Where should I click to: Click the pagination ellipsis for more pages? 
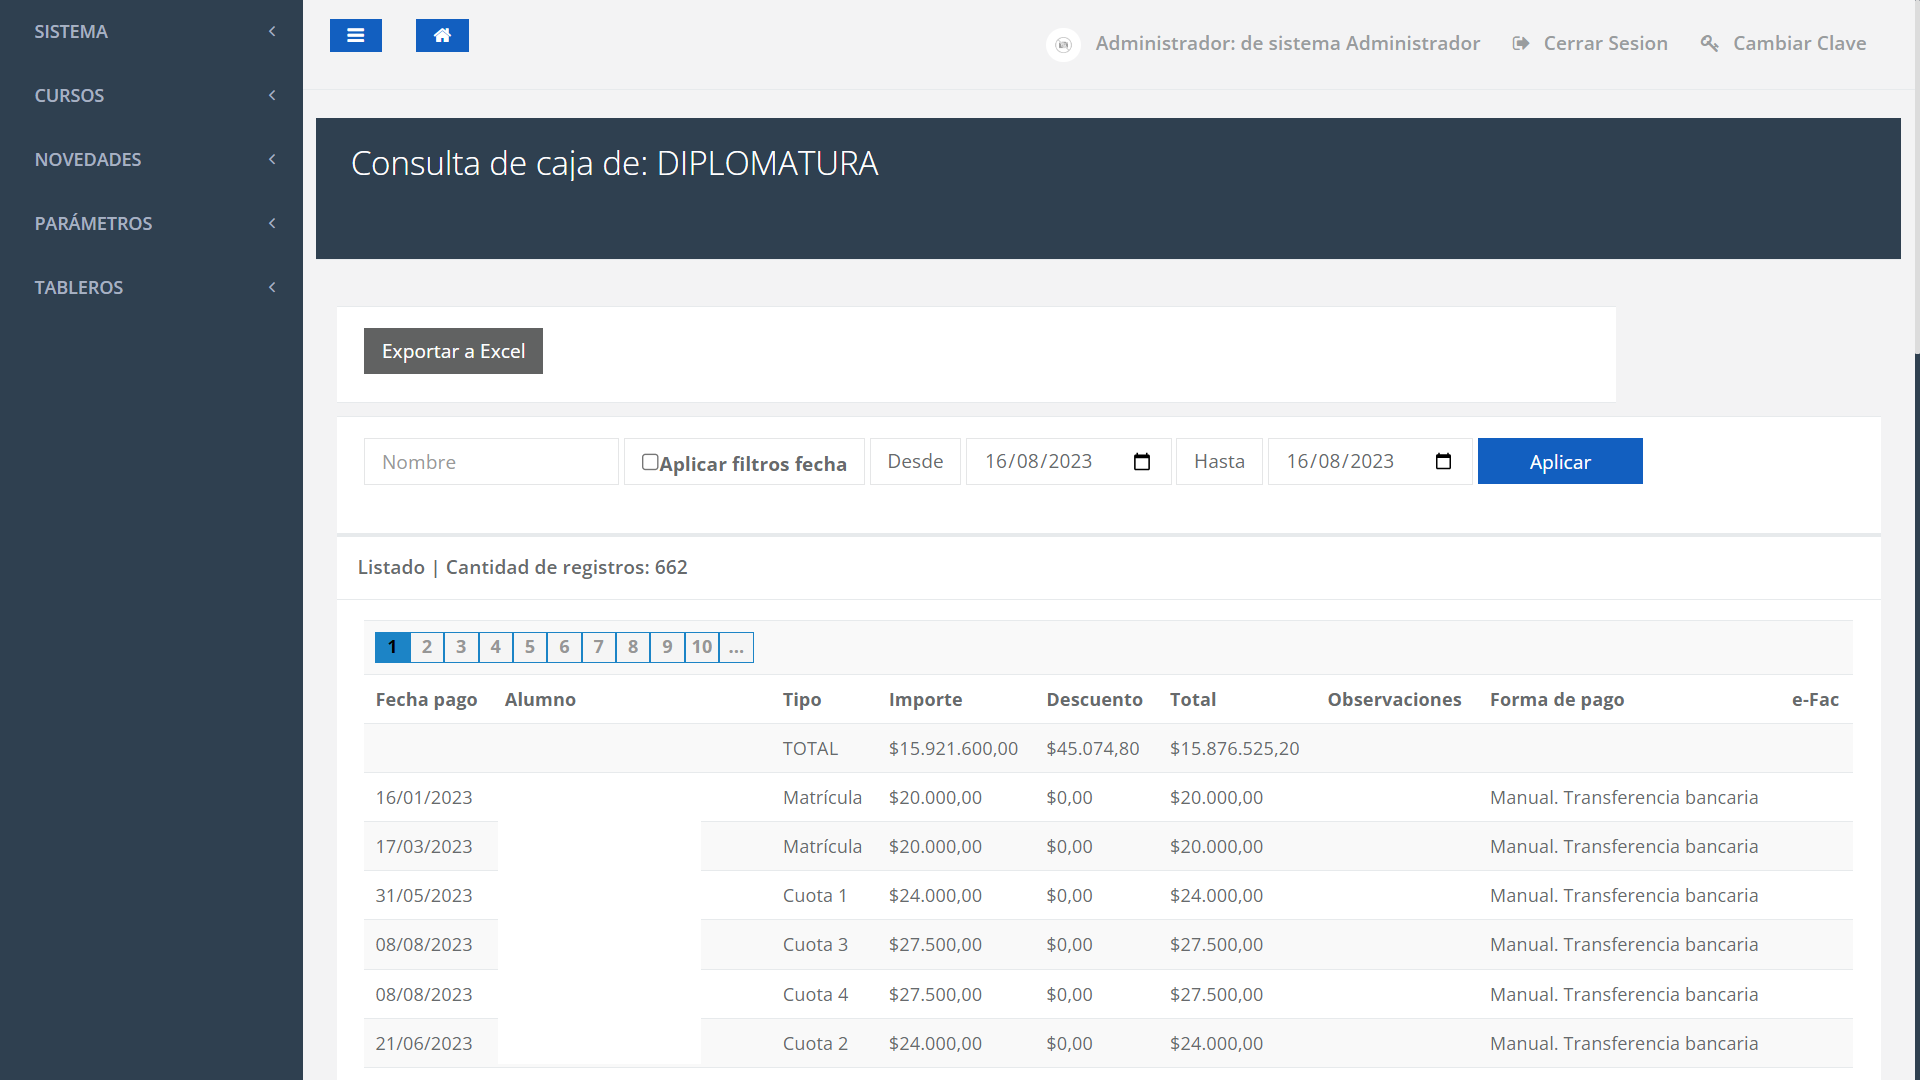tap(736, 647)
